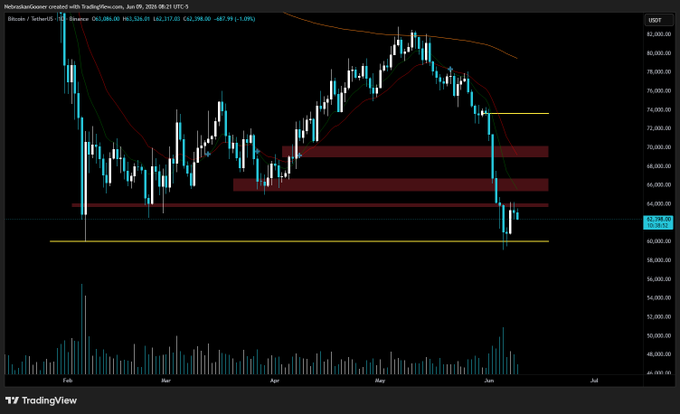Click the 54,000.00 price axis label
This screenshot has width=680, height=414.
659,298
